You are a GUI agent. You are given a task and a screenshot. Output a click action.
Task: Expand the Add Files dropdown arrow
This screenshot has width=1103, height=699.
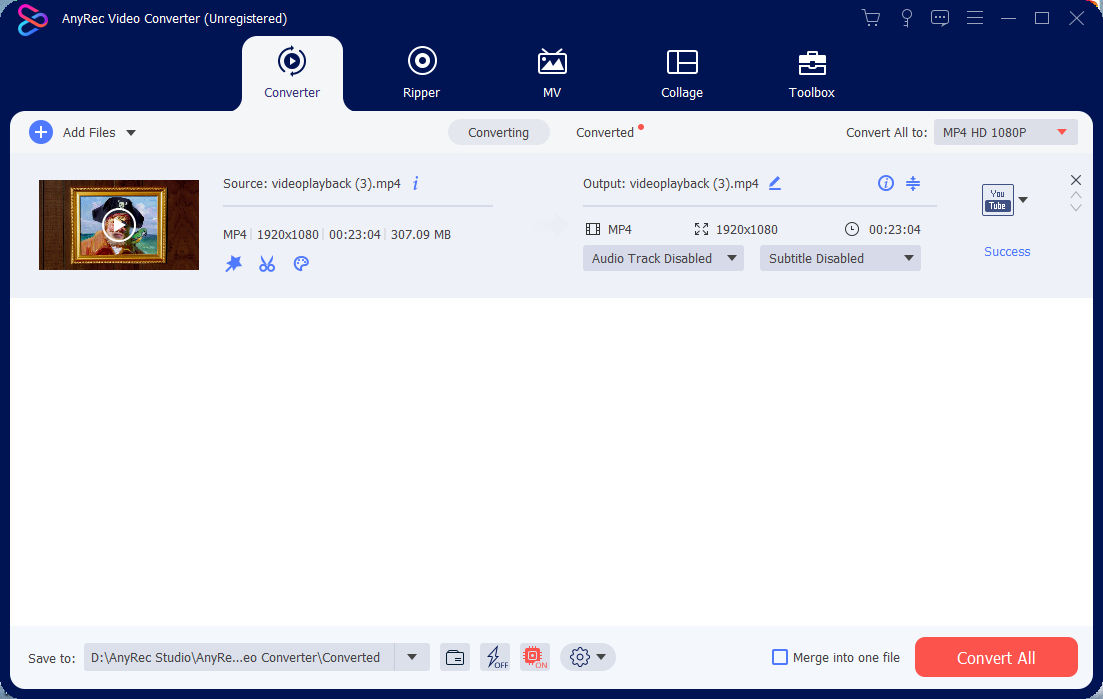(x=131, y=133)
